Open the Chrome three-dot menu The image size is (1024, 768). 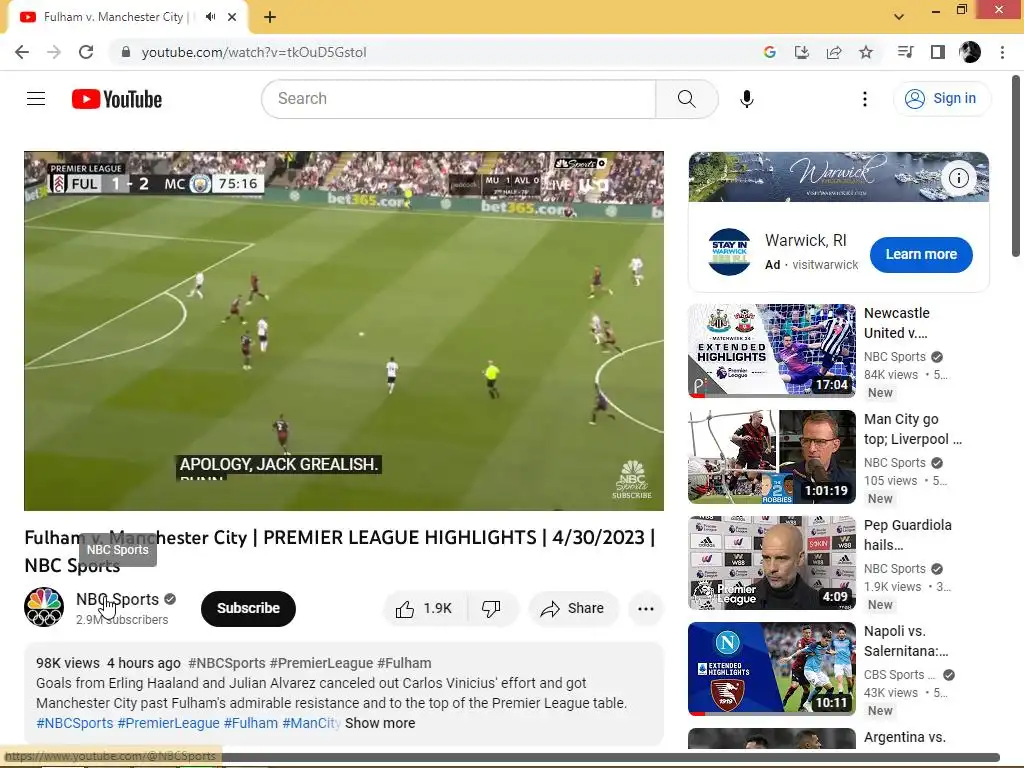coord(1002,52)
